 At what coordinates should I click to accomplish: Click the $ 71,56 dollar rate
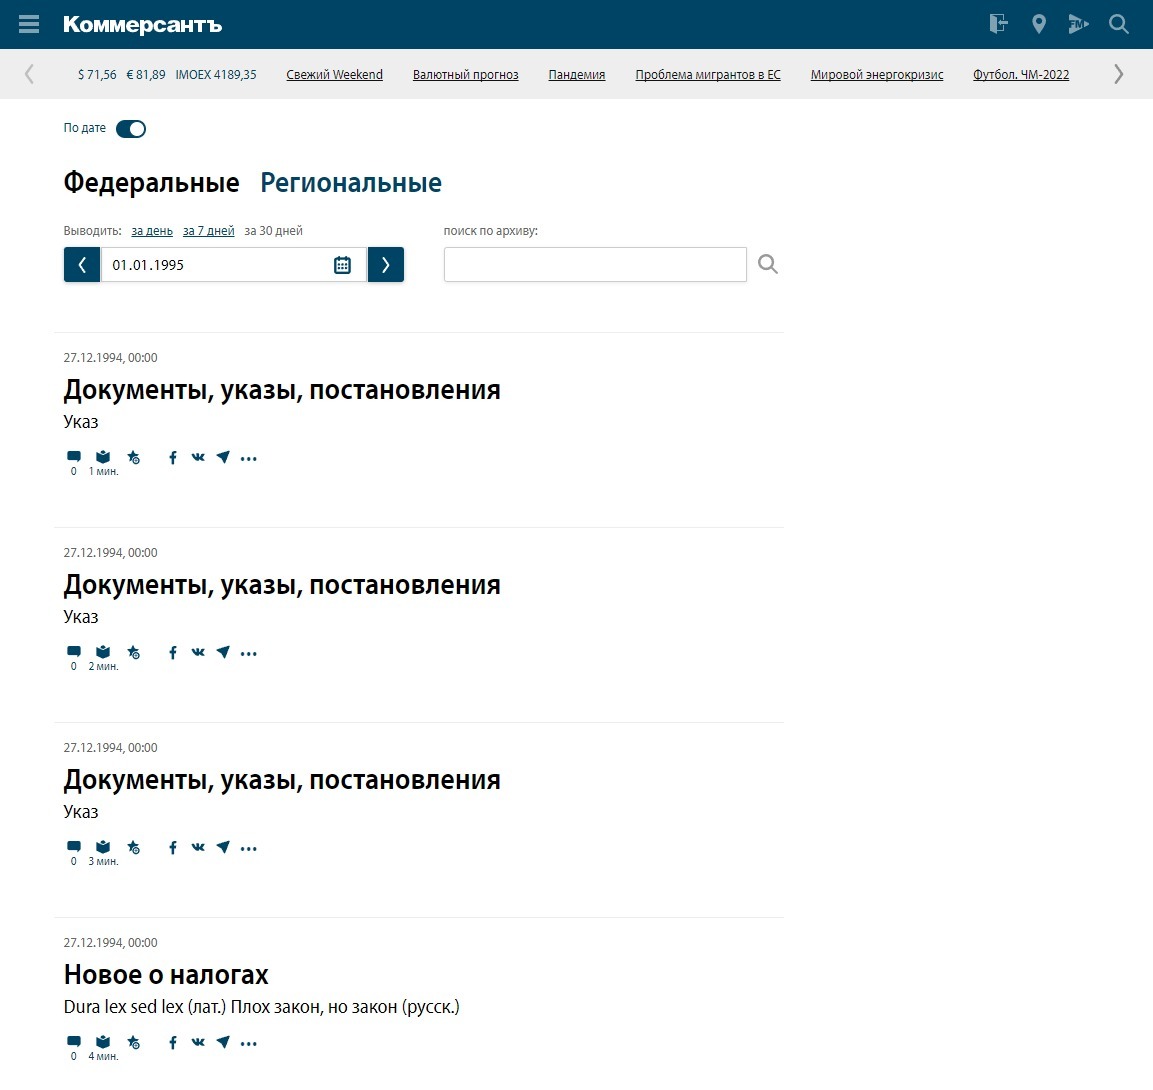[97, 74]
